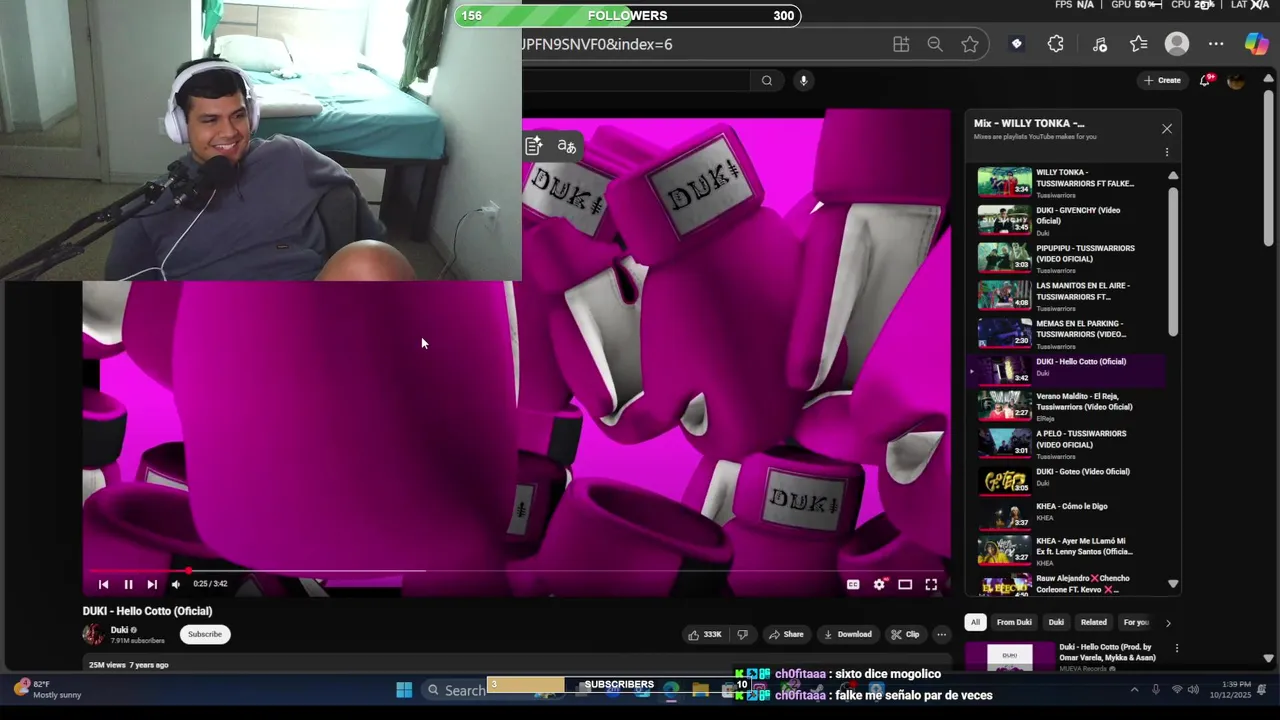The height and width of the screenshot is (720, 1280).
Task: Play WILLY TONKA - TUSSIWARRIORS FT FALKE
Action: [x=1065, y=182]
